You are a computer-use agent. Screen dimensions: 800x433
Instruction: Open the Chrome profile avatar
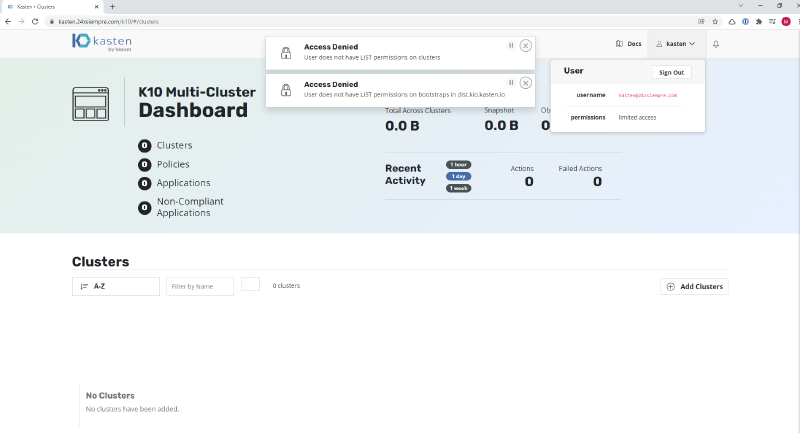[786, 21]
